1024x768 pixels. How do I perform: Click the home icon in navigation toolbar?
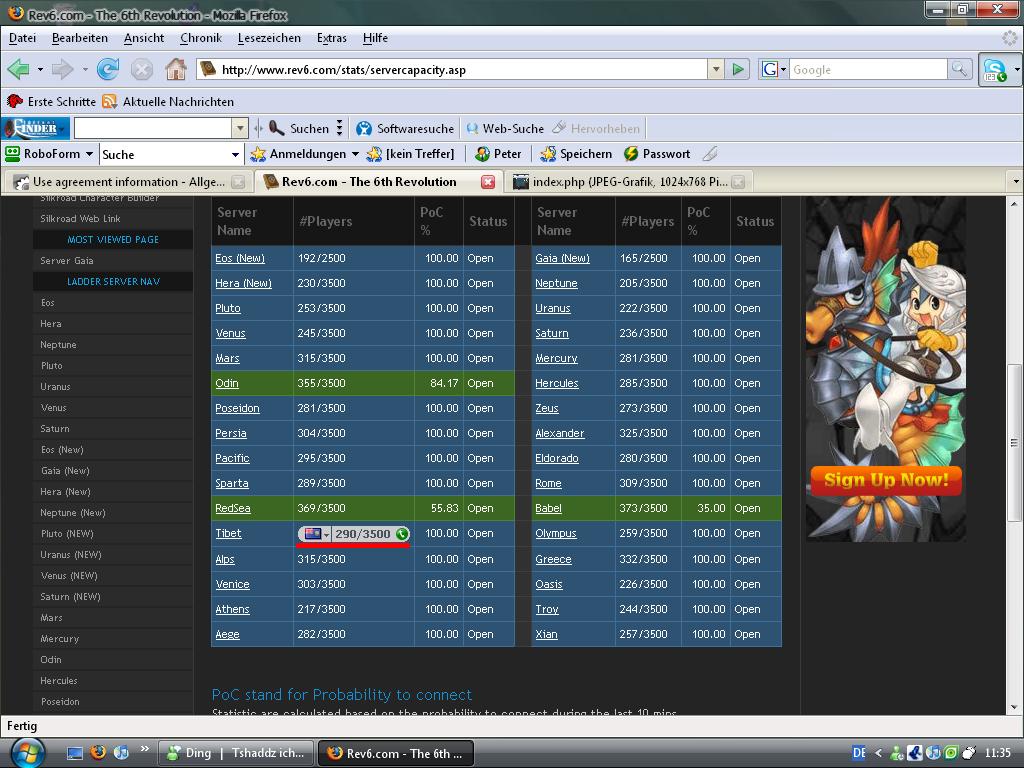point(175,69)
